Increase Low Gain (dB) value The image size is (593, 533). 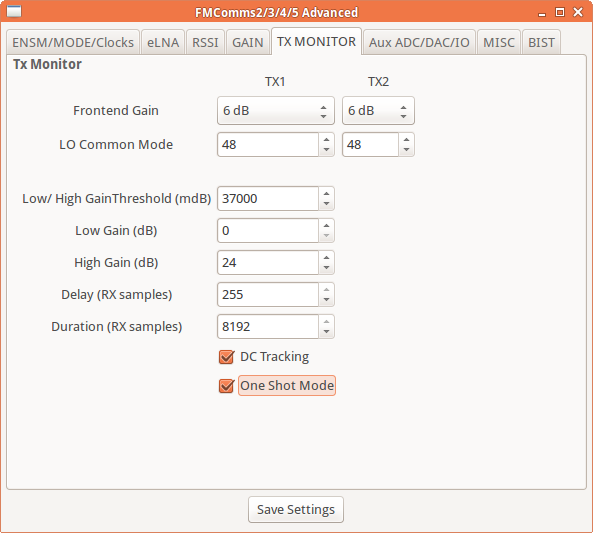[326, 225]
